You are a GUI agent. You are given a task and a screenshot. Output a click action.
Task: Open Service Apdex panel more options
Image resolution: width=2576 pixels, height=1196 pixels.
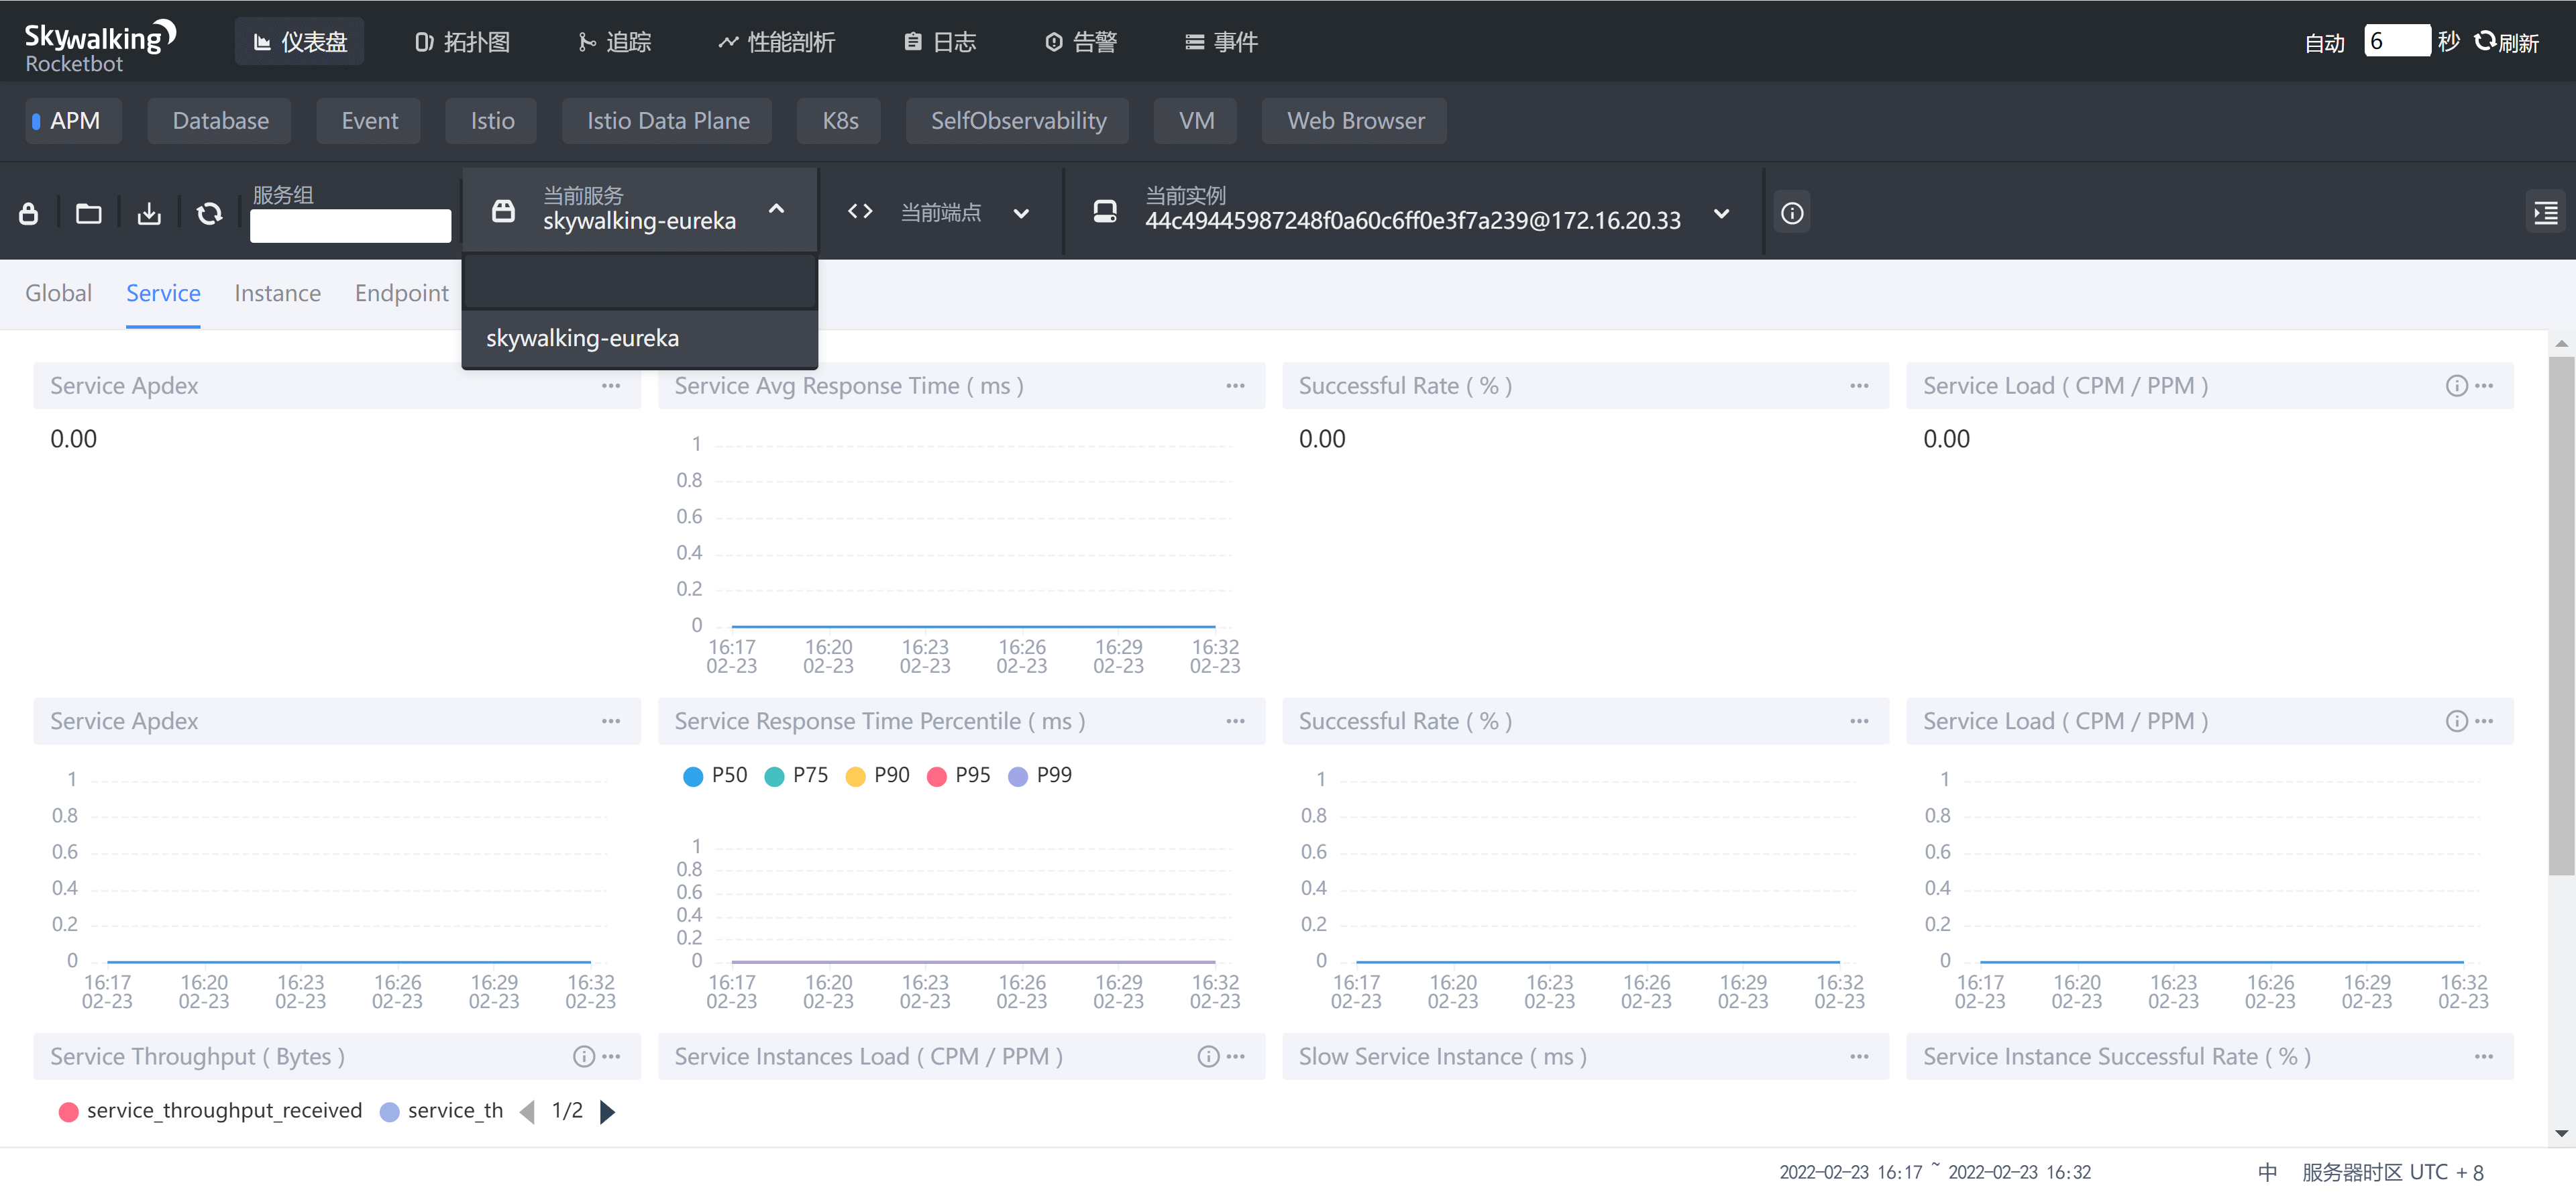[x=611, y=386]
